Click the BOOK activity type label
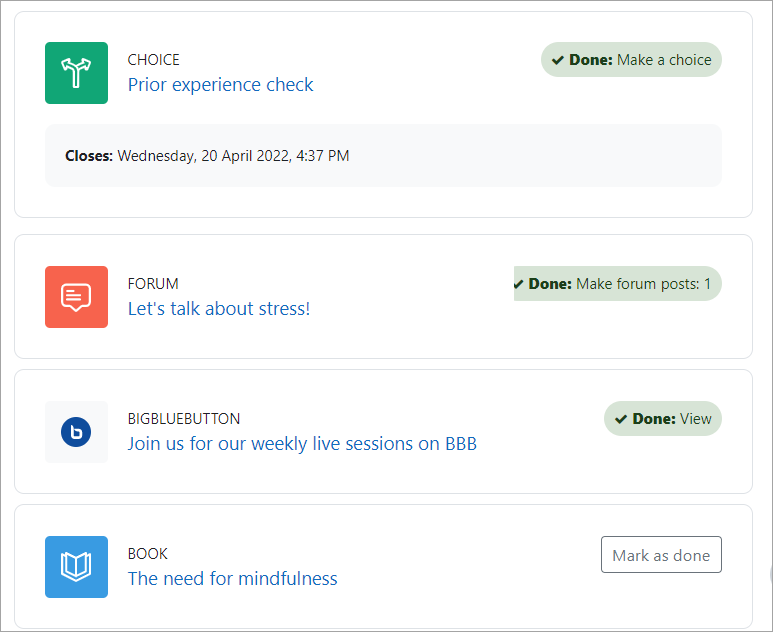The height and width of the screenshot is (632, 773). point(147,554)
